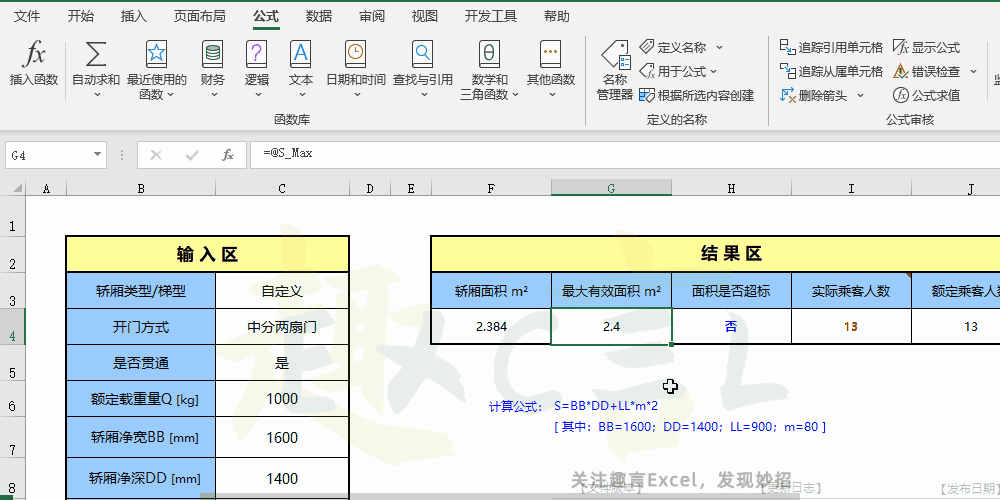This screenshot has width=1000, height=500.
Task: Select the cell with rated load 1000
Action: click(x=282, y=399)
